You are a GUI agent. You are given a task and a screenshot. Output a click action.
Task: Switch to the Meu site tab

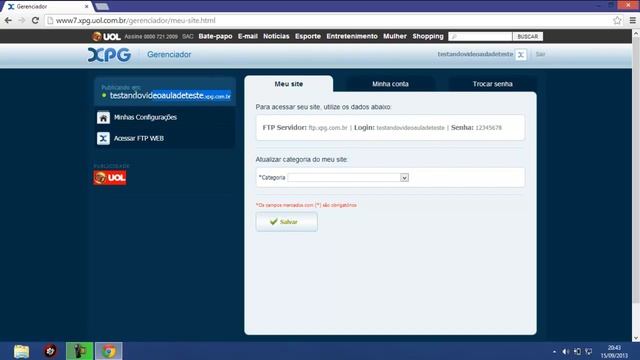(289, 84)
